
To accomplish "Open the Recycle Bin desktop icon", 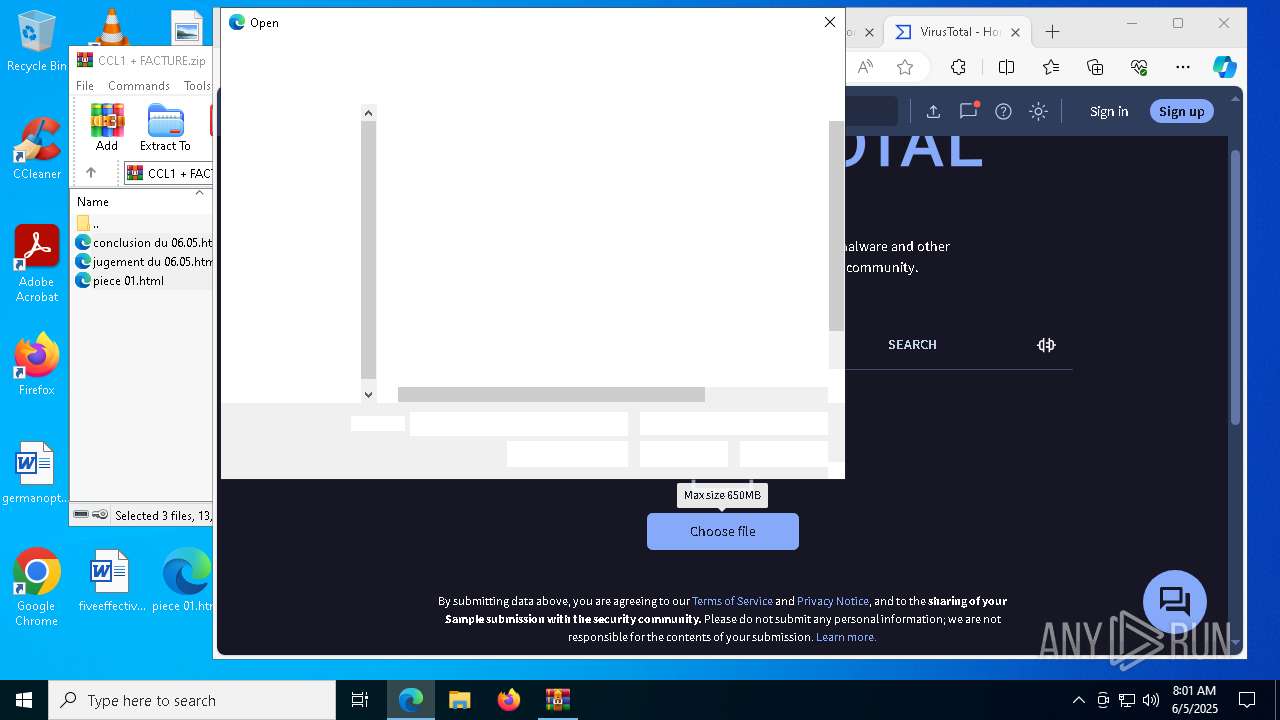I will pyautogui.click(x=36, y=40).
